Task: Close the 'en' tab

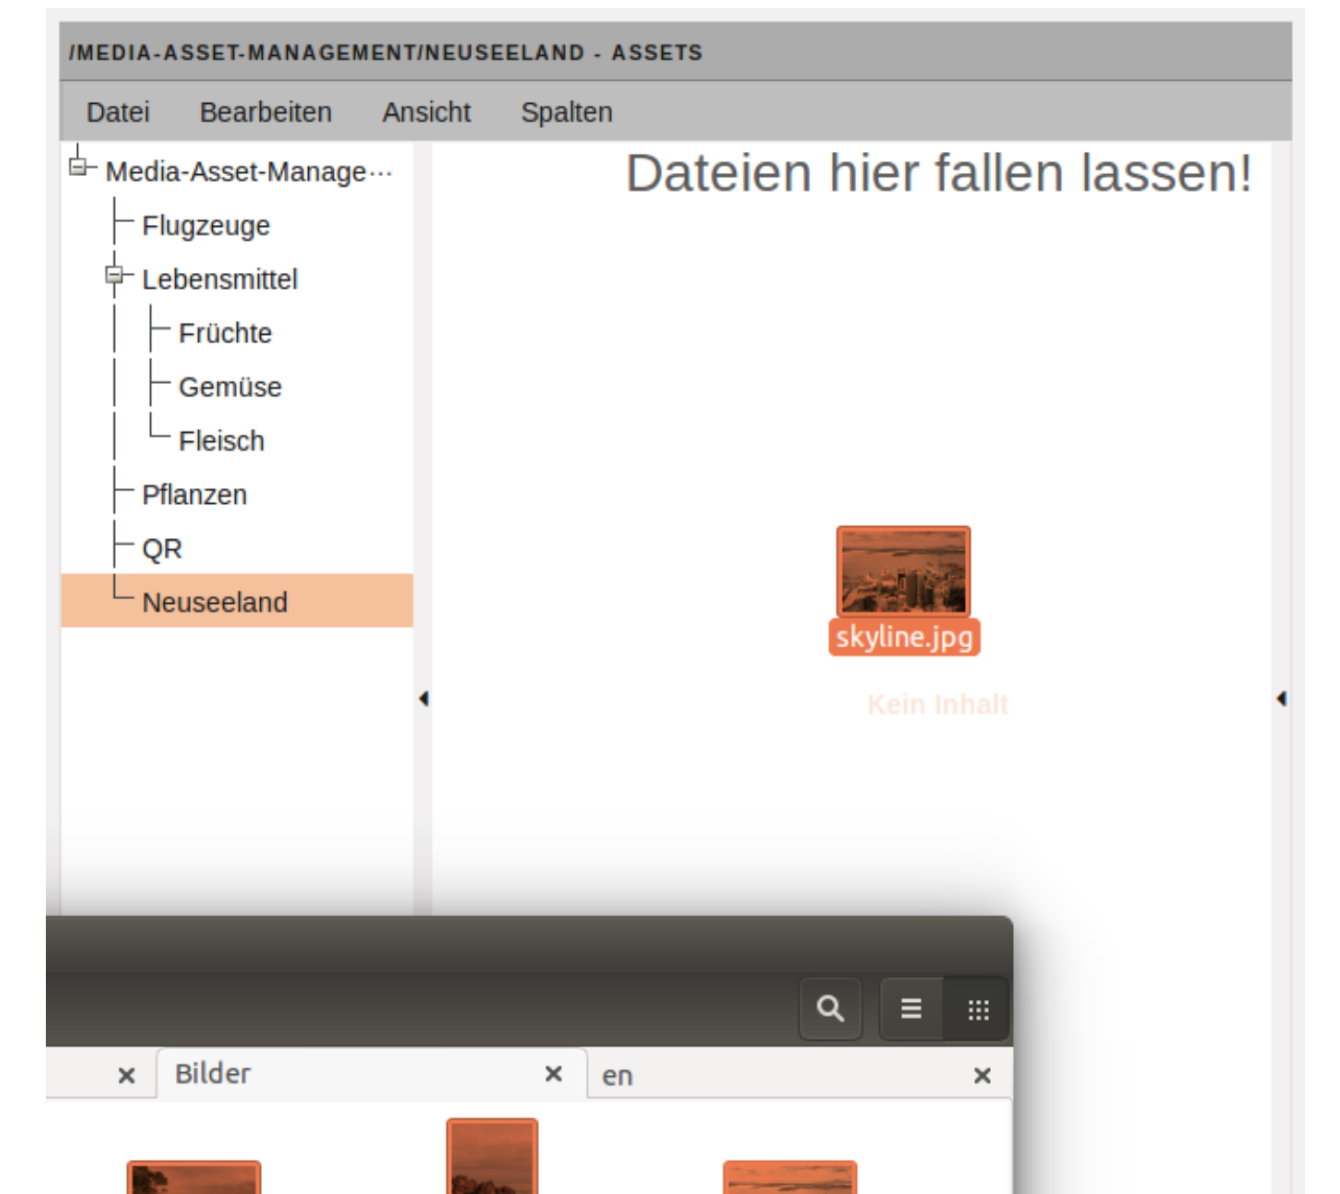Action: 982,1075
